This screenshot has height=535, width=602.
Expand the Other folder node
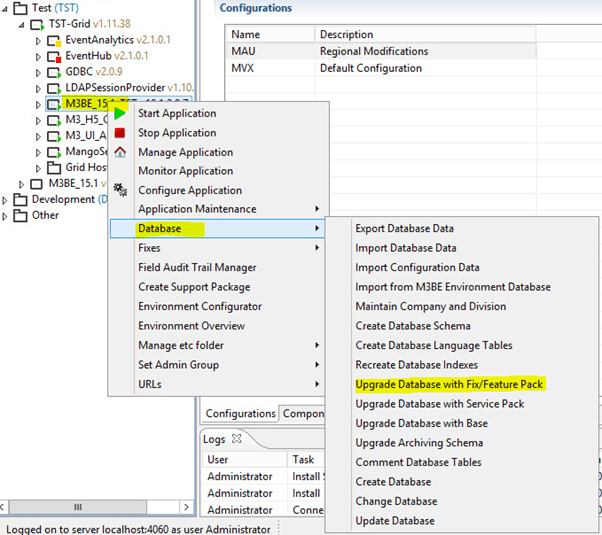5,216
